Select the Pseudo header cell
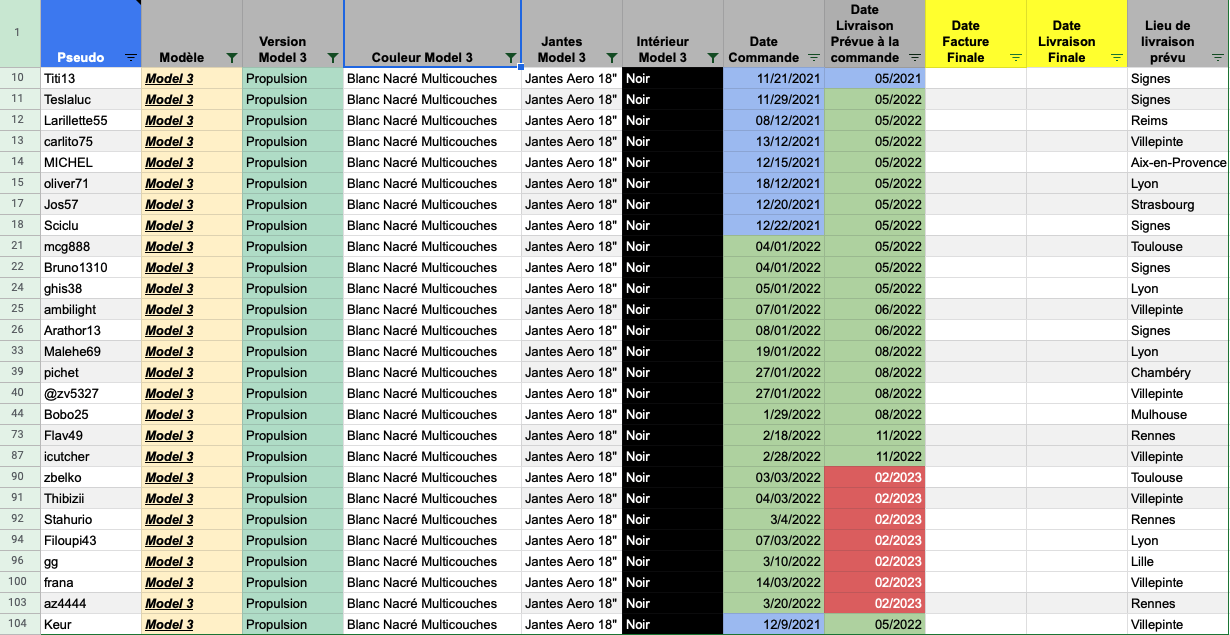The height and width of the screenshot is (635, 1230). coord(91,33)
